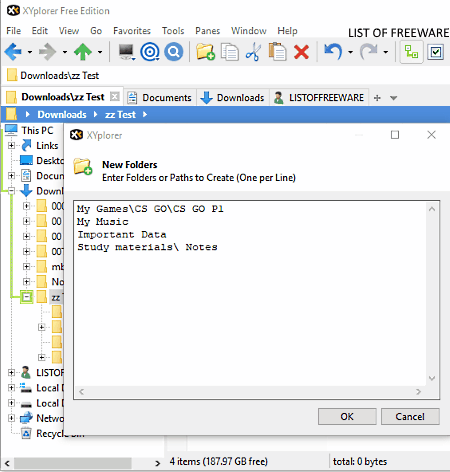Click zz Test in the breadcrumb bar

click(120, 115)
